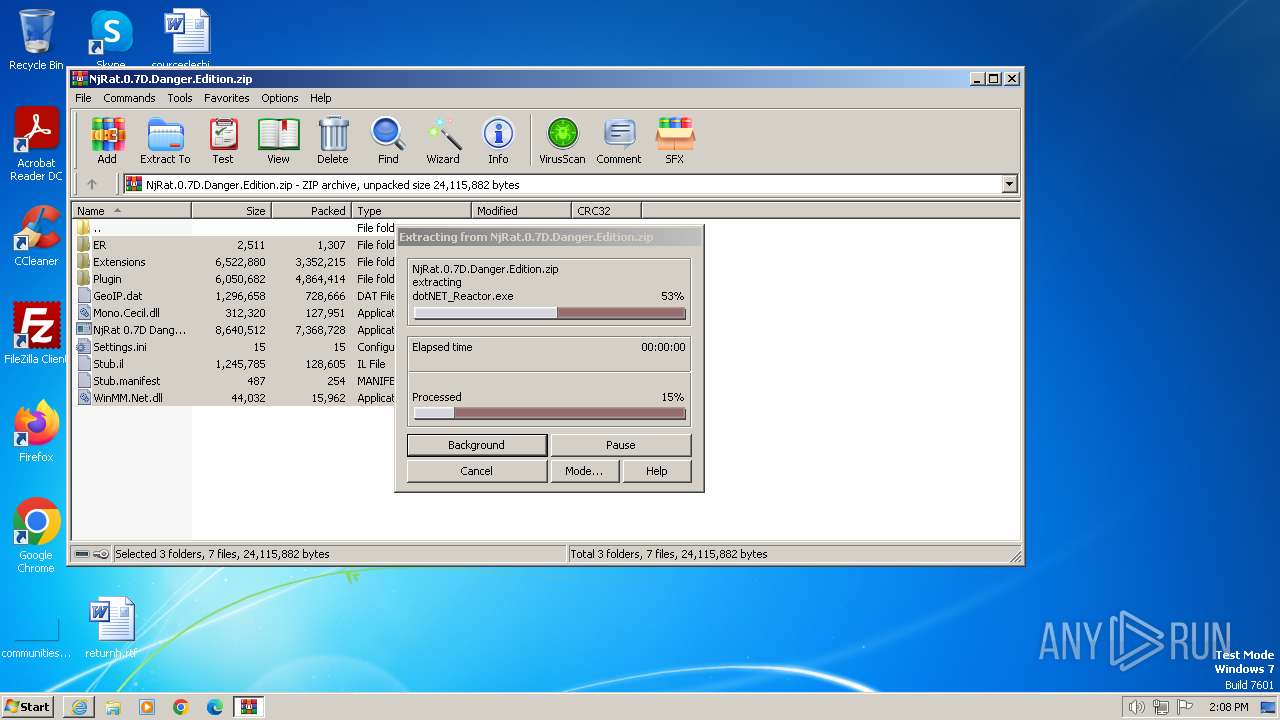Click the dotNET_Reactor.exe file progress bar

click(550, 313)
